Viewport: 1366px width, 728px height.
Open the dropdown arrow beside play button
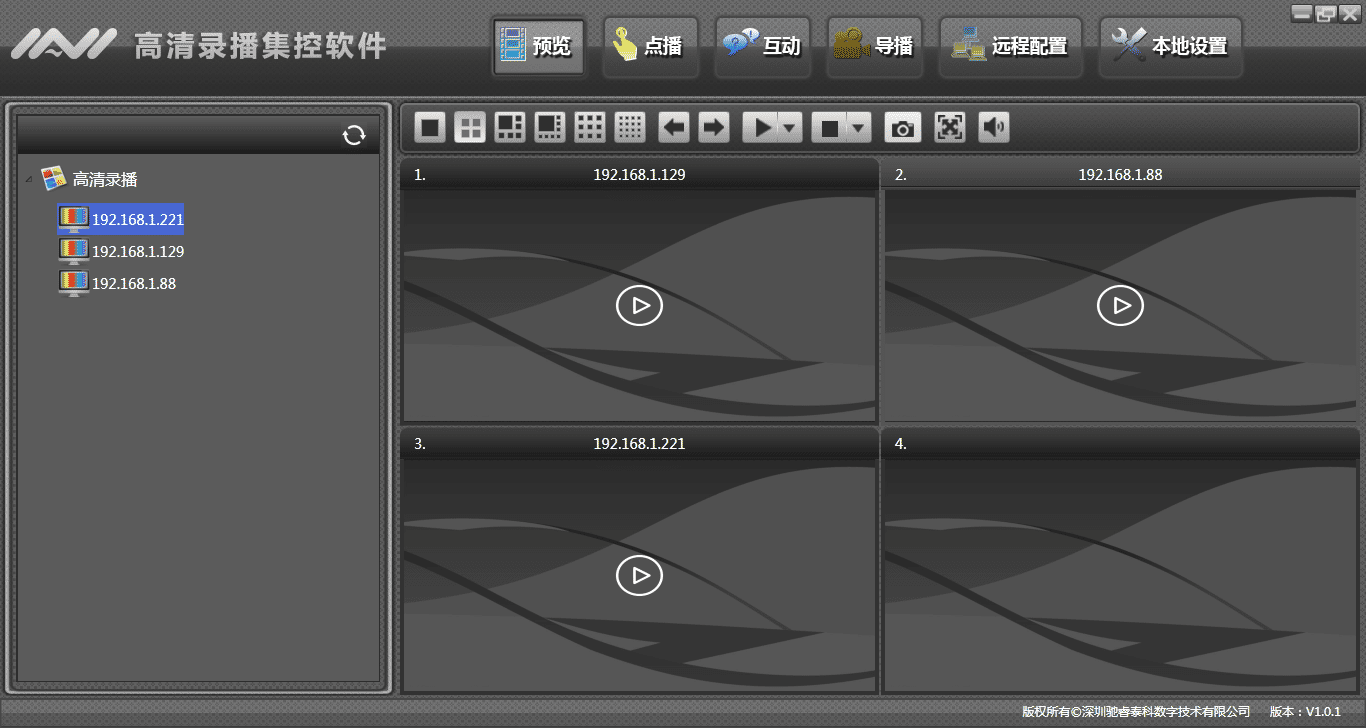790,128
